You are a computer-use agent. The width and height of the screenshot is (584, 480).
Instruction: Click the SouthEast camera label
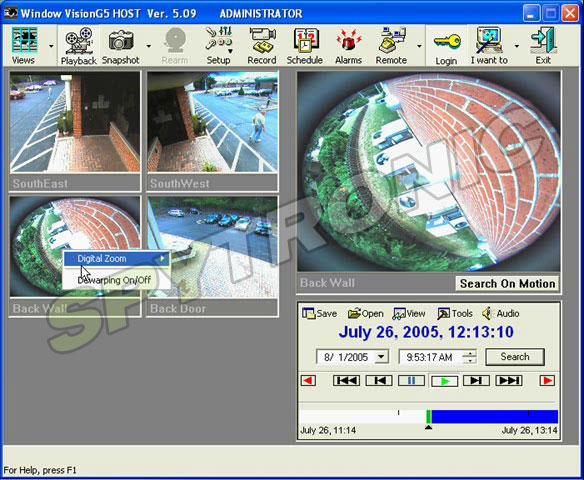40,183
